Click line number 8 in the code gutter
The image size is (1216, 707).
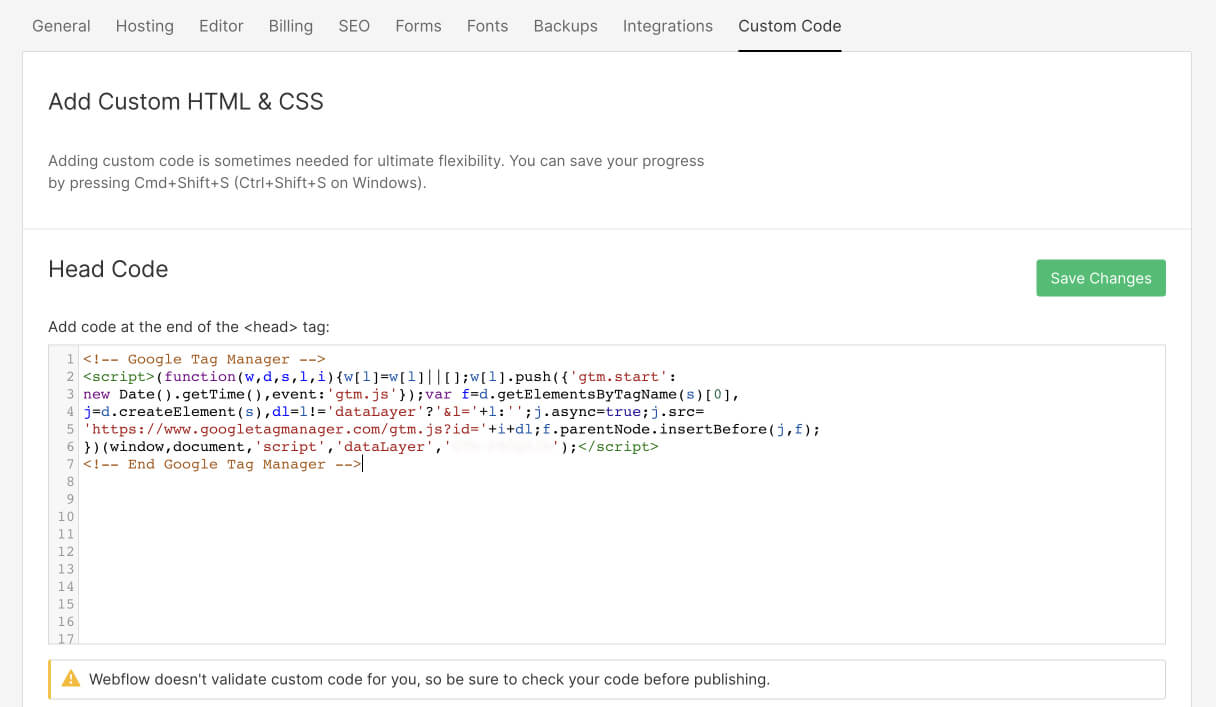(x=70, y=481)
